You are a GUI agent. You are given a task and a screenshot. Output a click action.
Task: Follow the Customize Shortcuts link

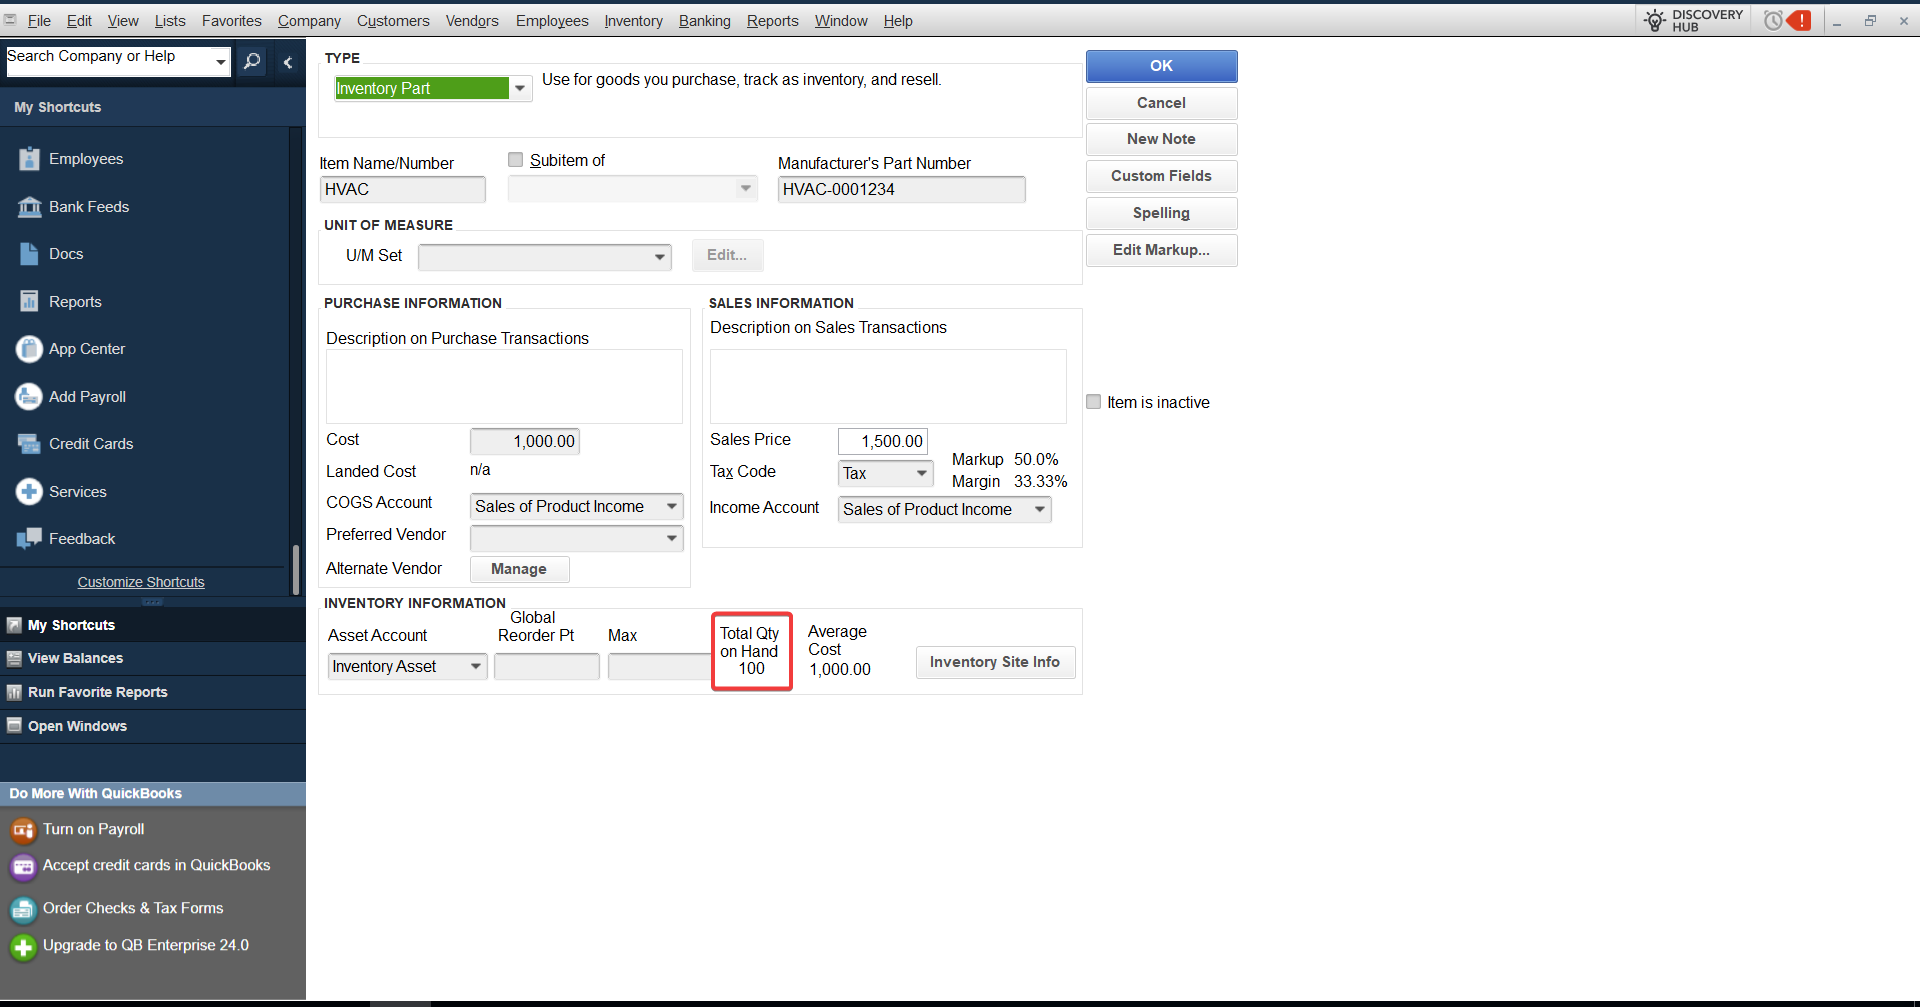[141, 582]
